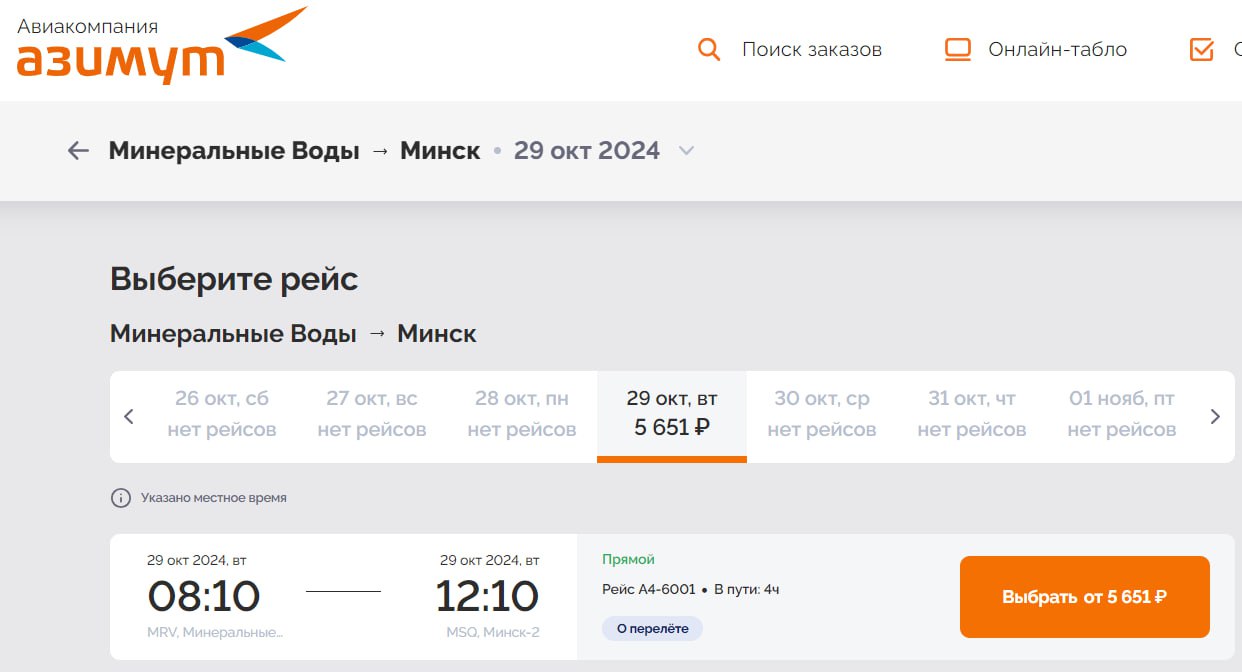Click the laptop icon for online board

[x=958, y=49]
